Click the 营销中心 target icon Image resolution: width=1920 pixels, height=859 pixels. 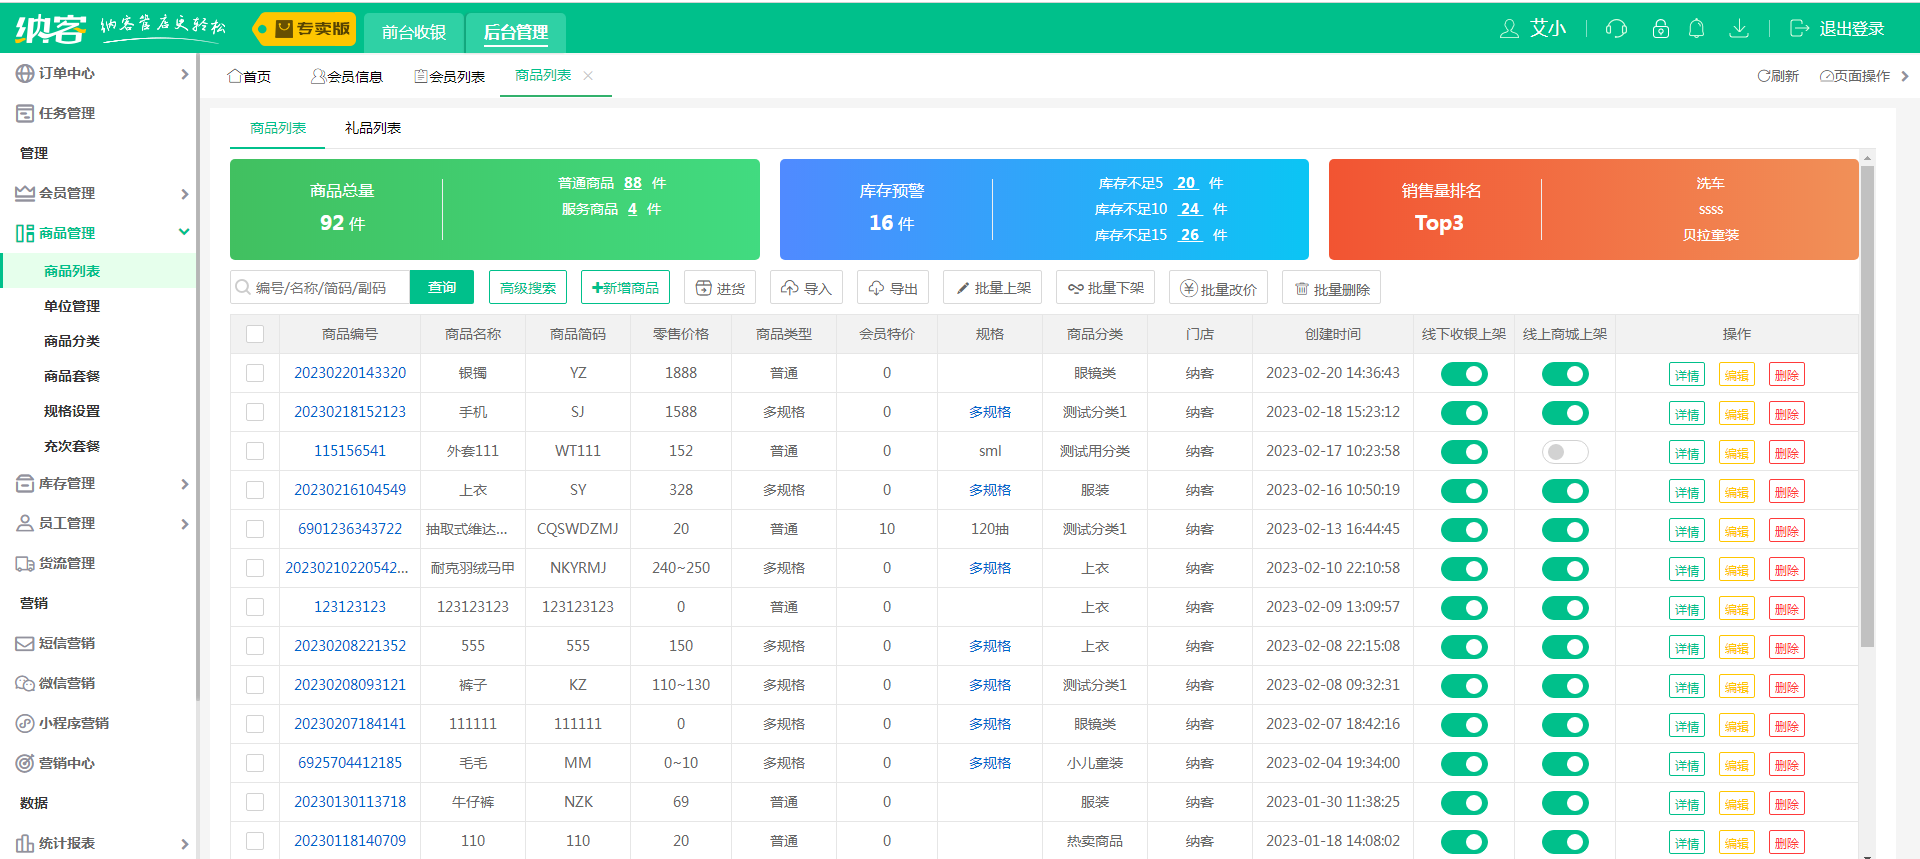click(x=25, y=763)
